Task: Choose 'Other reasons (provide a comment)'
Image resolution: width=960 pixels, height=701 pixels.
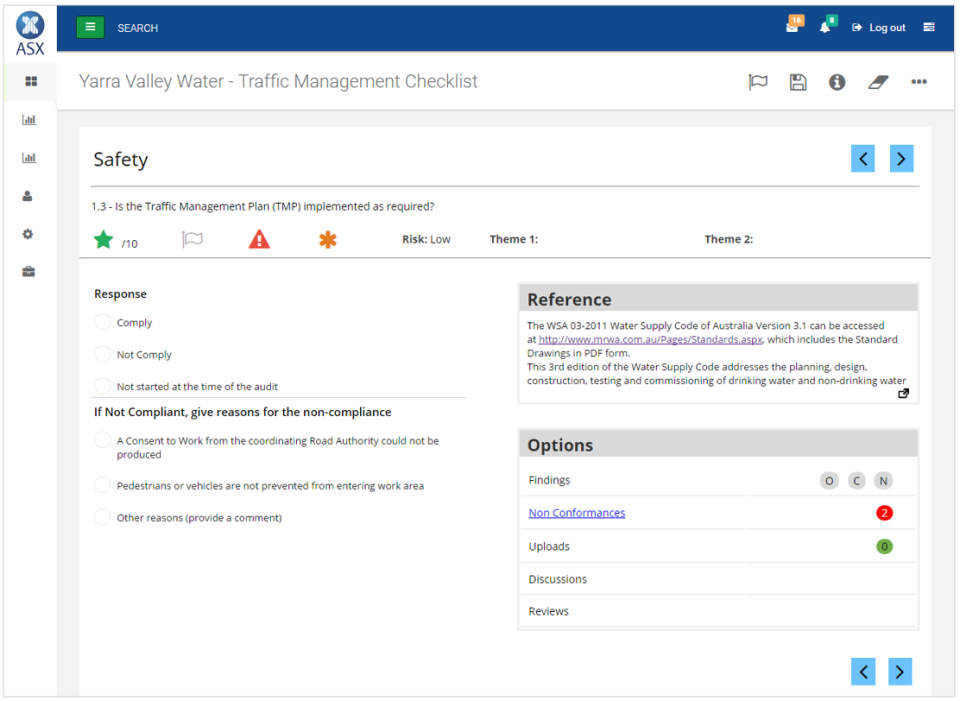Action: (x=101, y=517)
